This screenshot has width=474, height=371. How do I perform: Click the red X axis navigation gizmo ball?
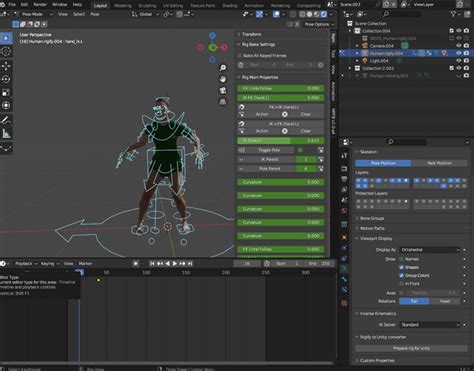(224, 48)
